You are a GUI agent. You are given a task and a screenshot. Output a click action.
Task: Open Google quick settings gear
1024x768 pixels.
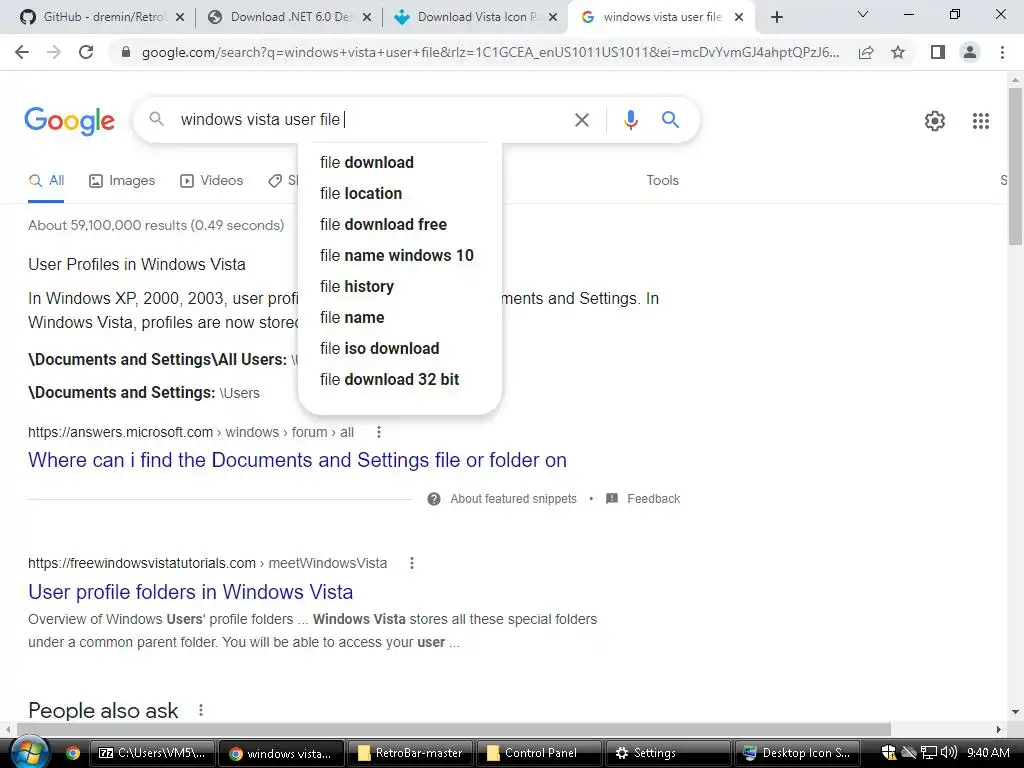click(935, 121)
